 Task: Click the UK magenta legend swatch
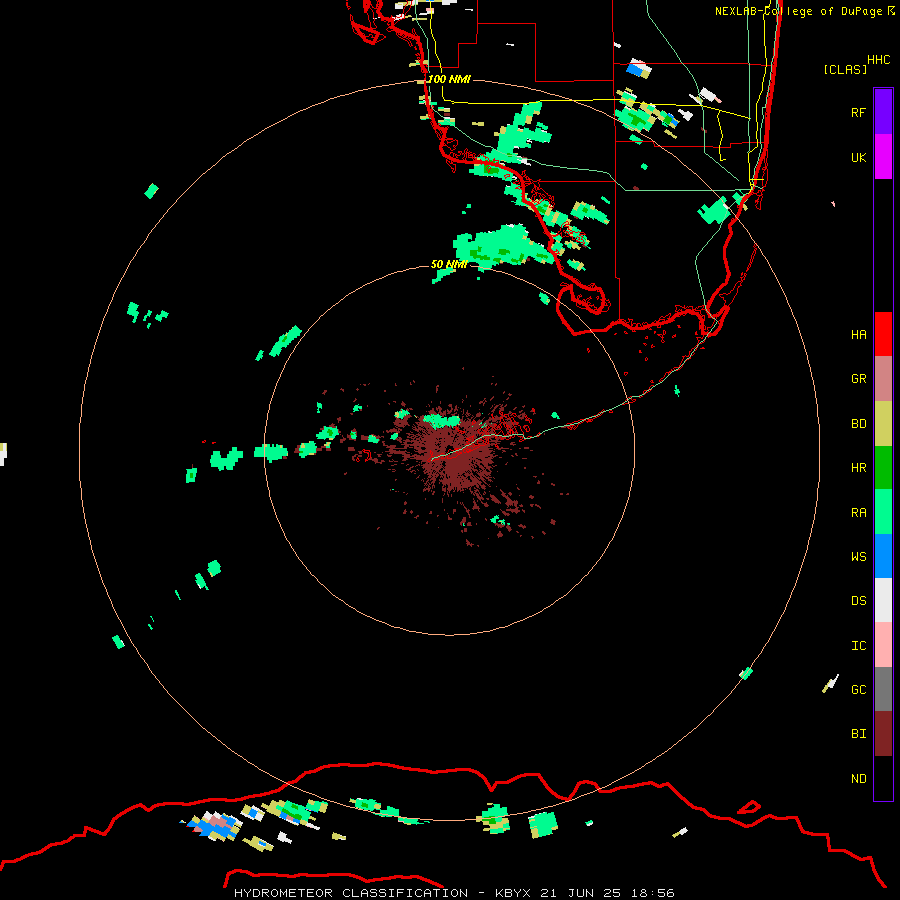click(883, 157)
